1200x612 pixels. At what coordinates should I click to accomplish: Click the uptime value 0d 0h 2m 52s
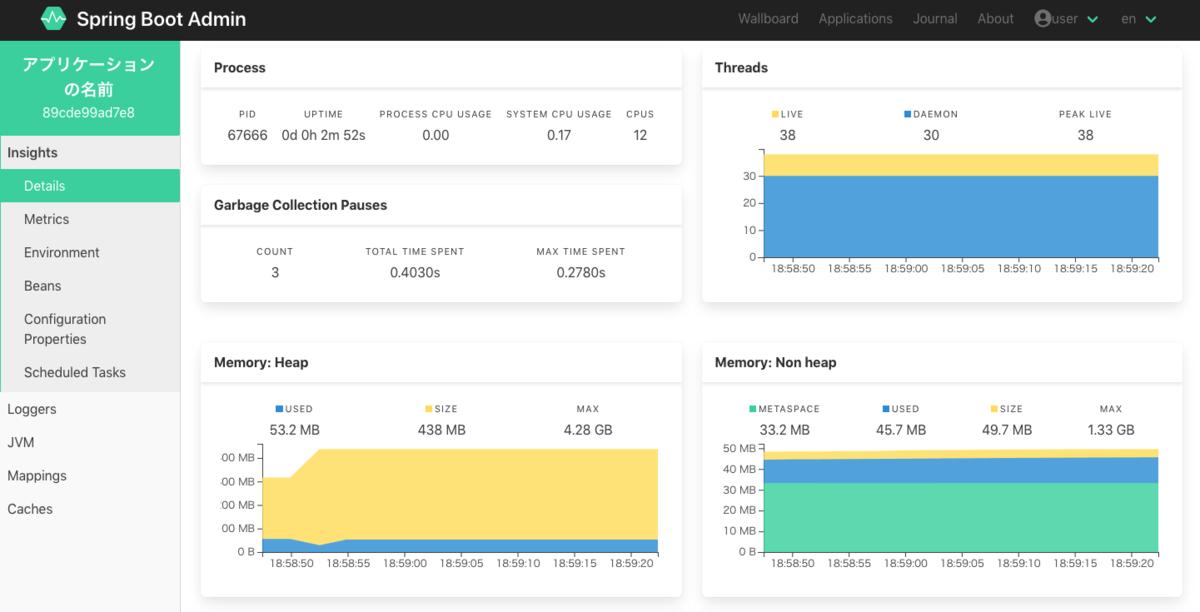(x=323, y=135)
